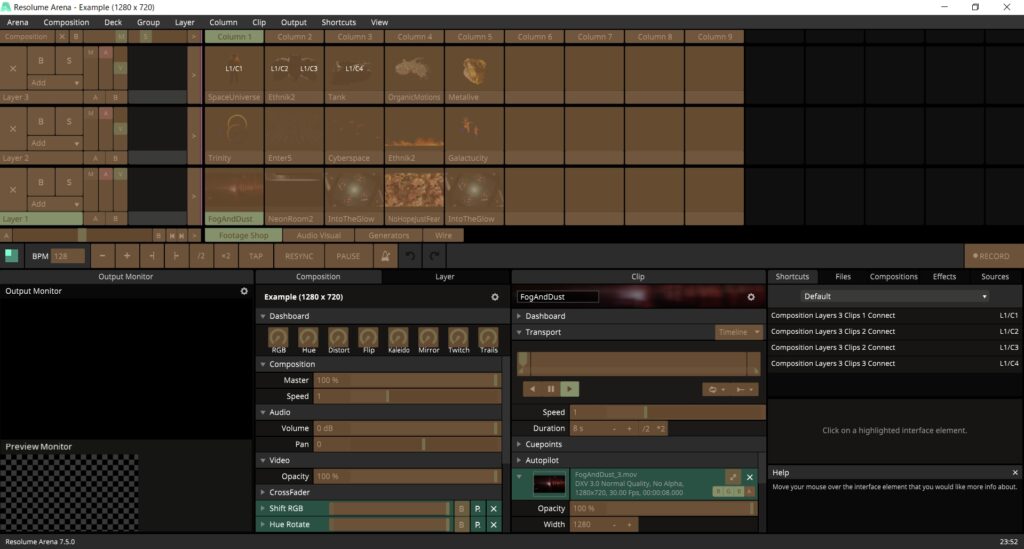Image resolution: width=1024 pixels, height=549 pixels.
Task: Play the clip backwards in Transport
Action: click(x=532, y=389)
